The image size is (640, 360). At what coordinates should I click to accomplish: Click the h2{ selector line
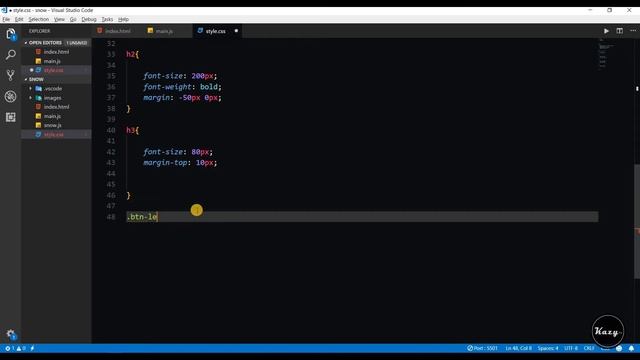(132, 54)
